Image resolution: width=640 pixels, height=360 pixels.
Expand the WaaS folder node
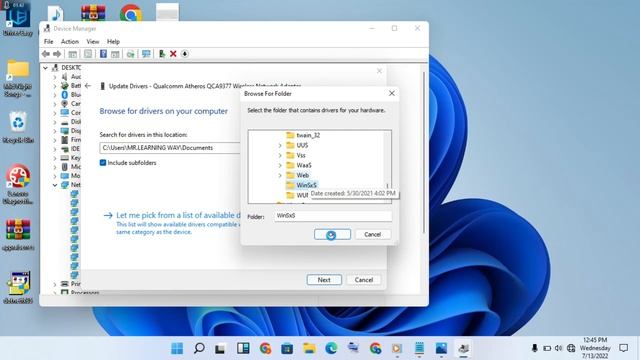pos(280,165)
